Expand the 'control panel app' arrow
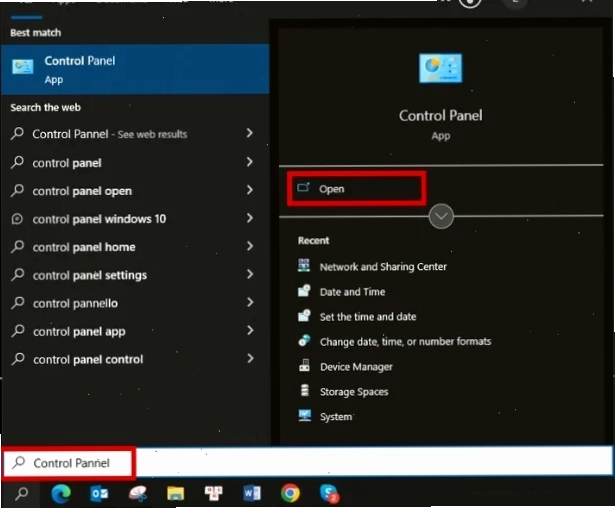 coord(250,331)
